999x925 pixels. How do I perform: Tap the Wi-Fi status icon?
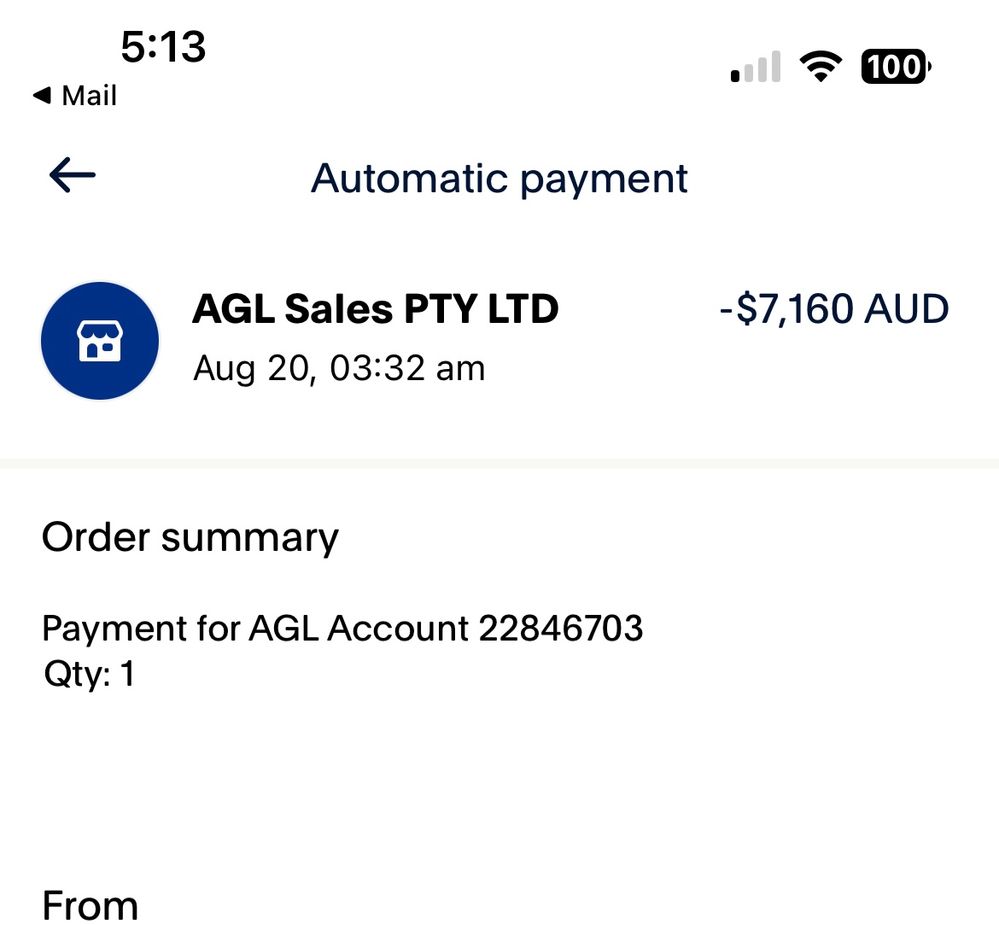(820, 68)
